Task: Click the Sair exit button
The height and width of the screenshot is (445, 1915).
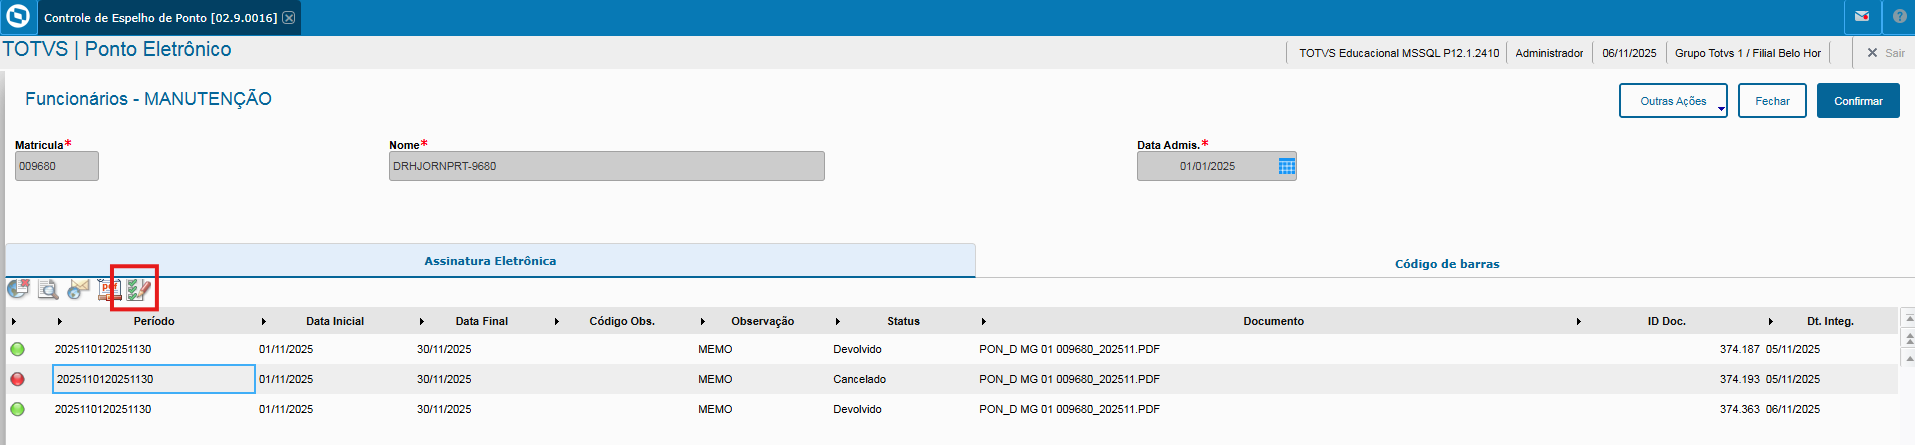Action: [1885, 53]
